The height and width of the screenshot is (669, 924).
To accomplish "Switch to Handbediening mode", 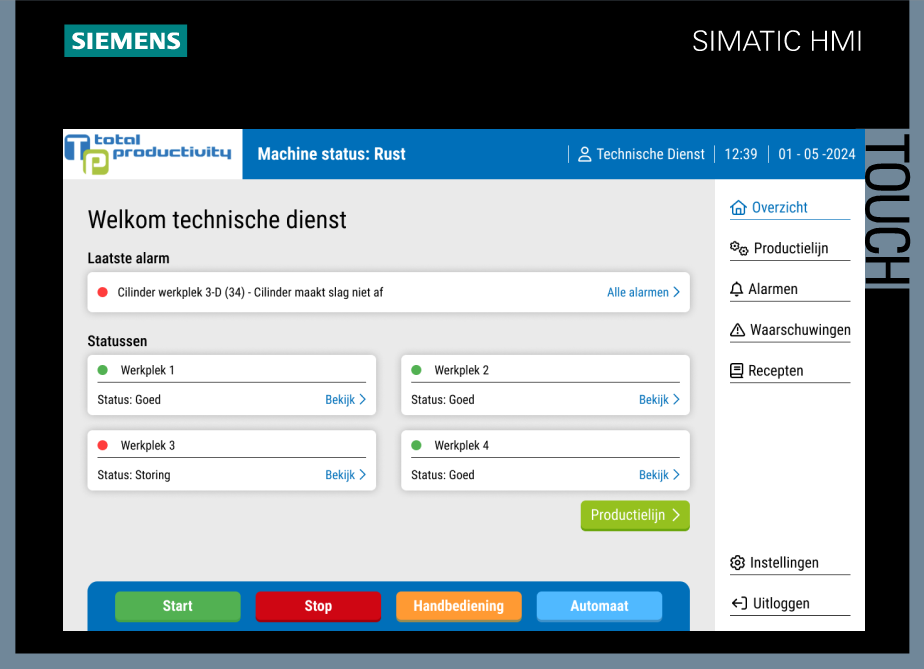I will 458,606.
